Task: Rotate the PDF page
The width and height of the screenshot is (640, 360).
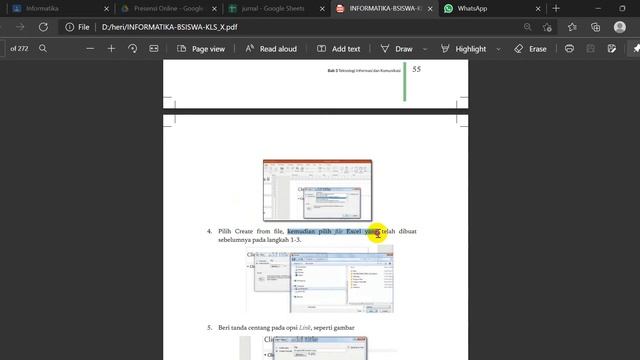Action: coord(132,49)
